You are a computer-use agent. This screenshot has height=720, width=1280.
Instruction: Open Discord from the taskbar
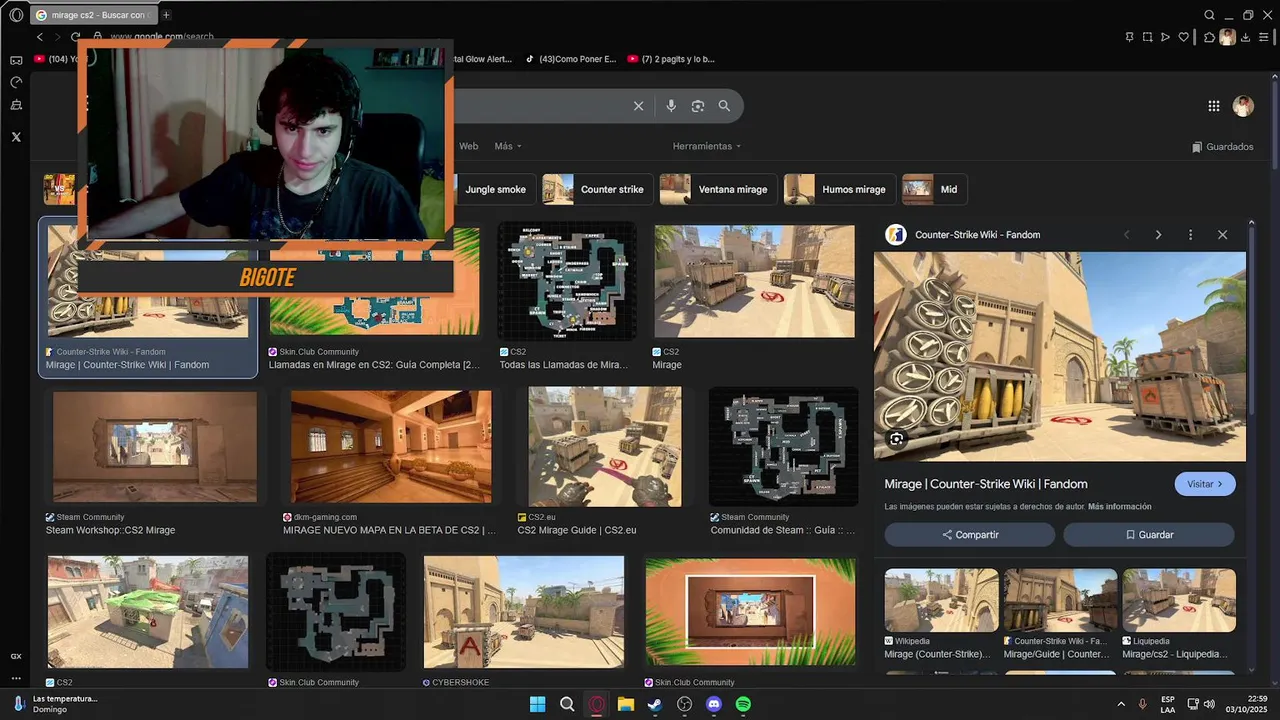tap(713, 704)
